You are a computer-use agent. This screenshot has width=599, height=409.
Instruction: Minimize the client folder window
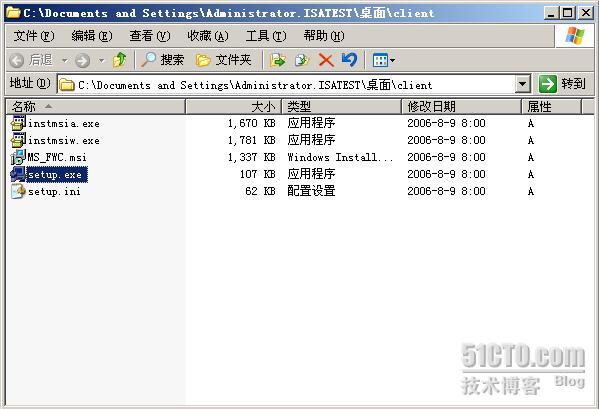pos(550,13)
